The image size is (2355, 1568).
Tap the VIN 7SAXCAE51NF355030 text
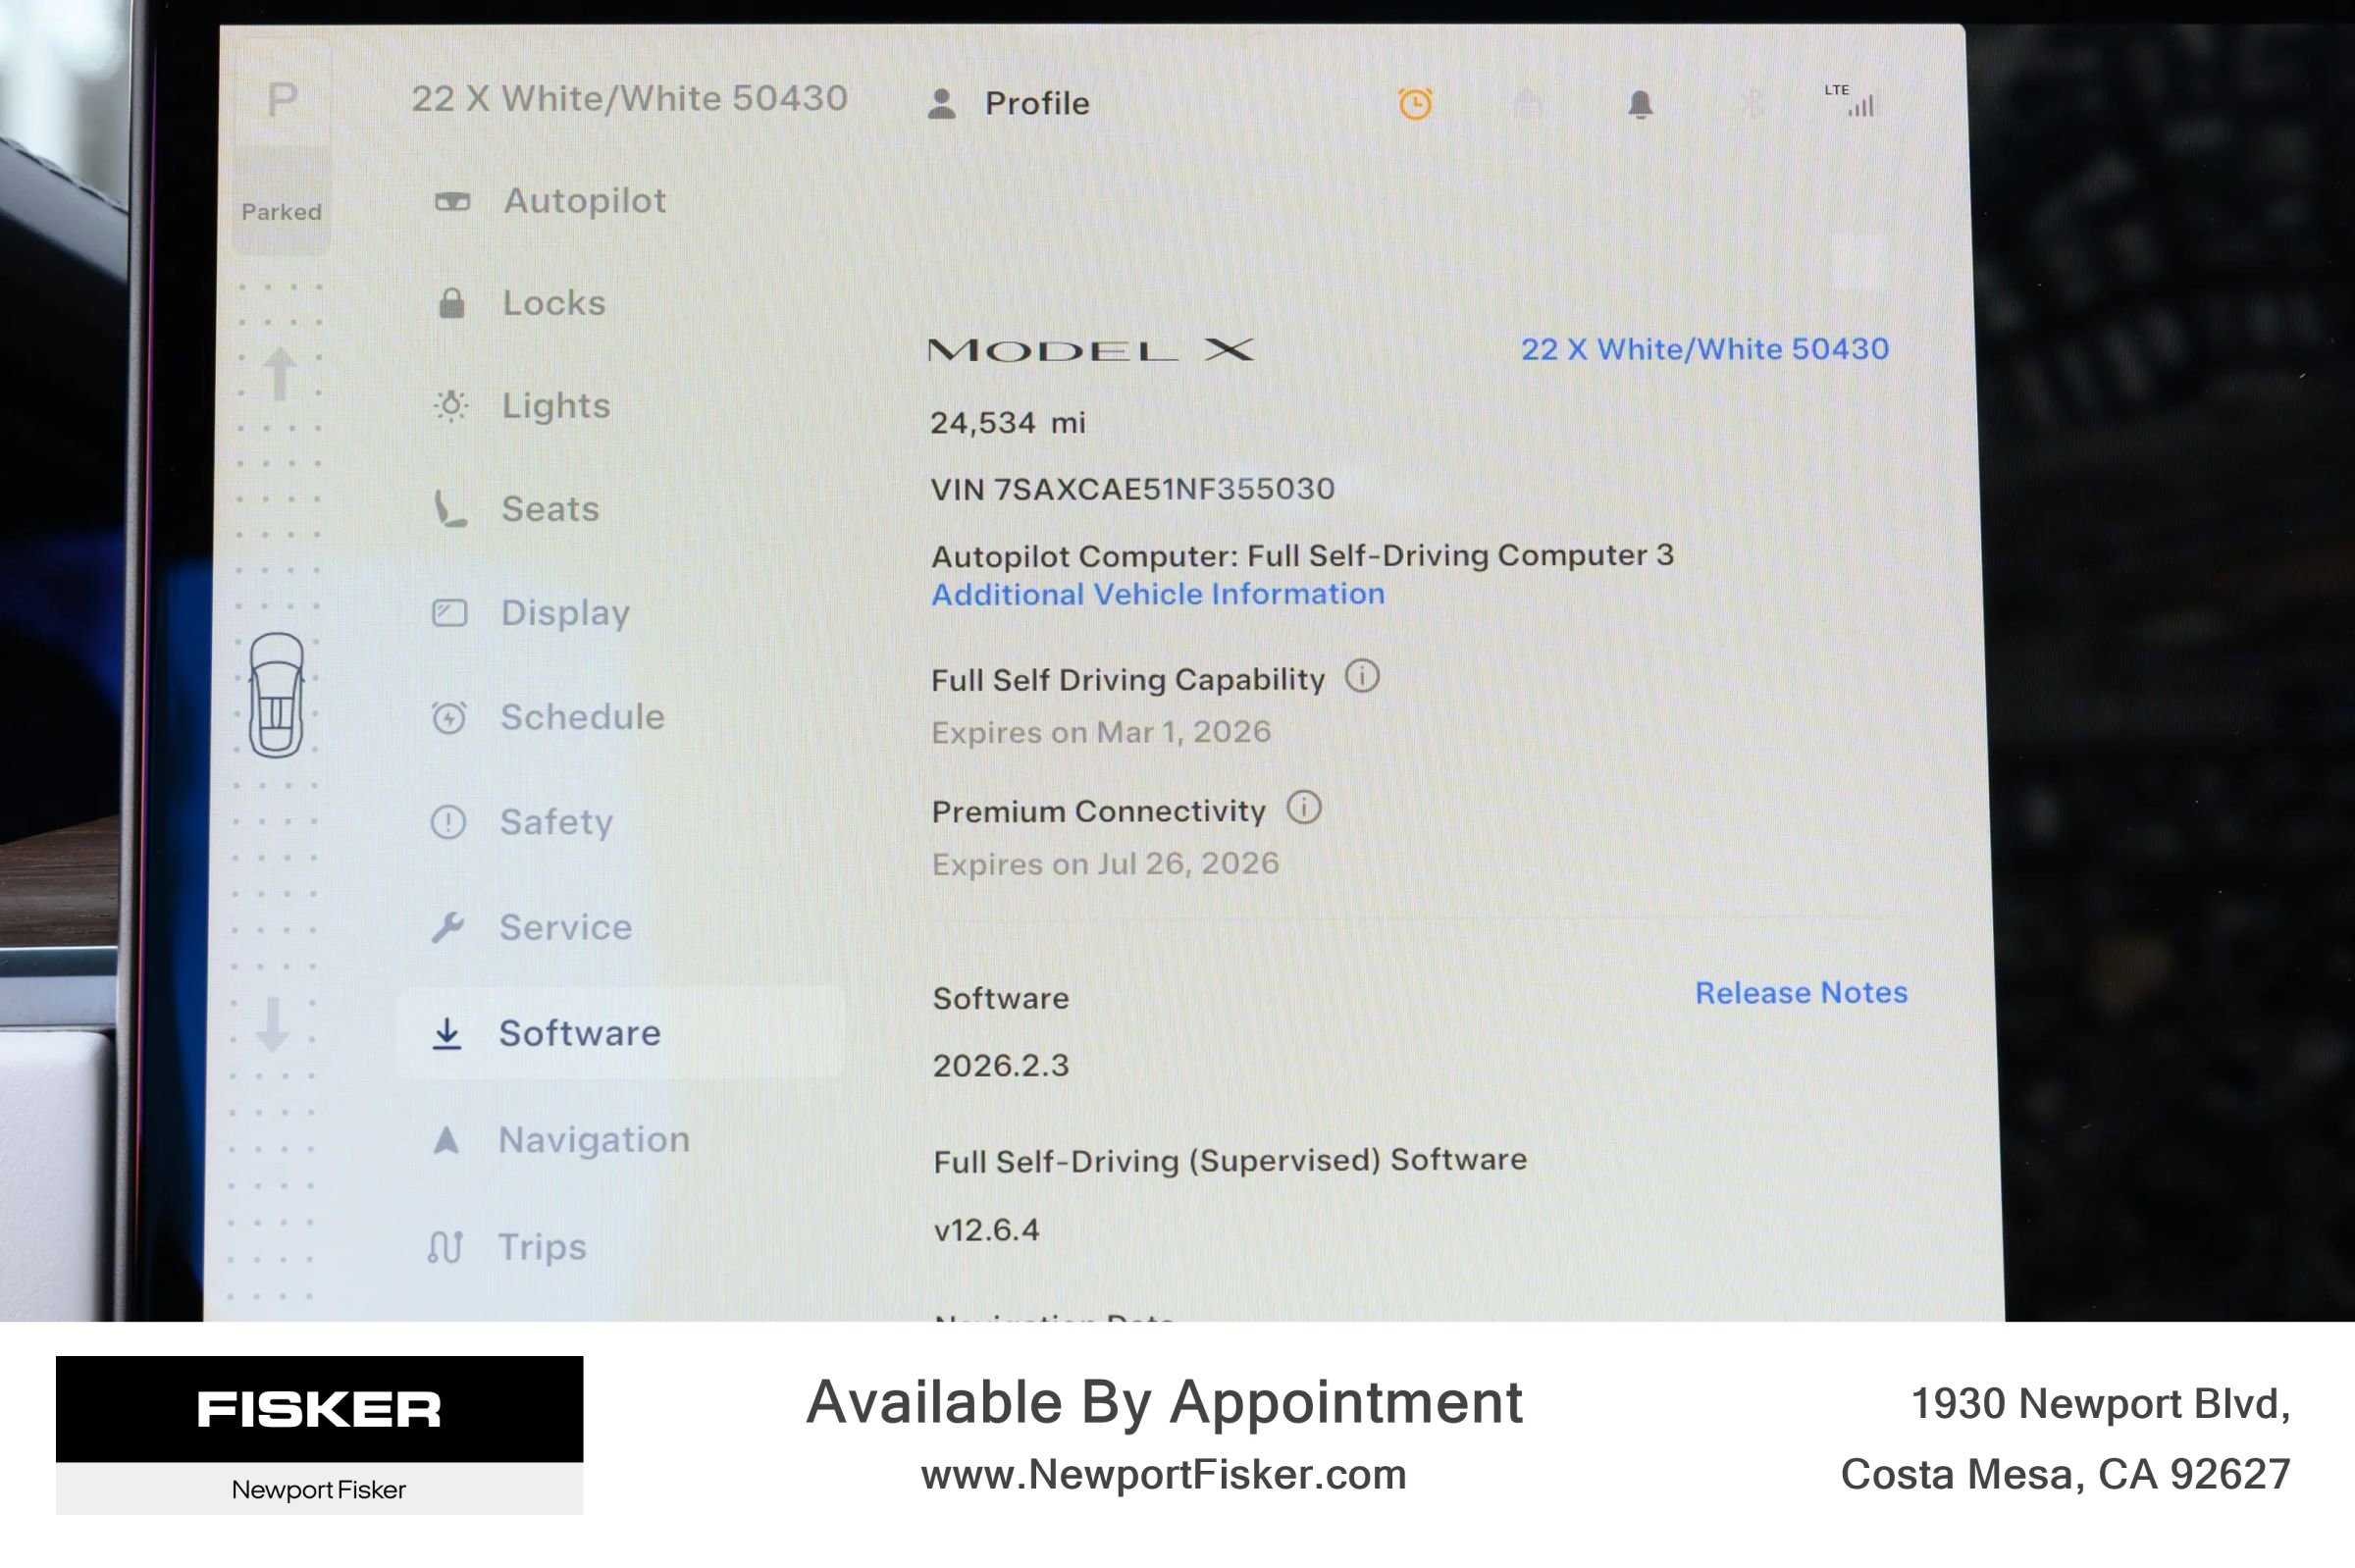[1132, 489]
